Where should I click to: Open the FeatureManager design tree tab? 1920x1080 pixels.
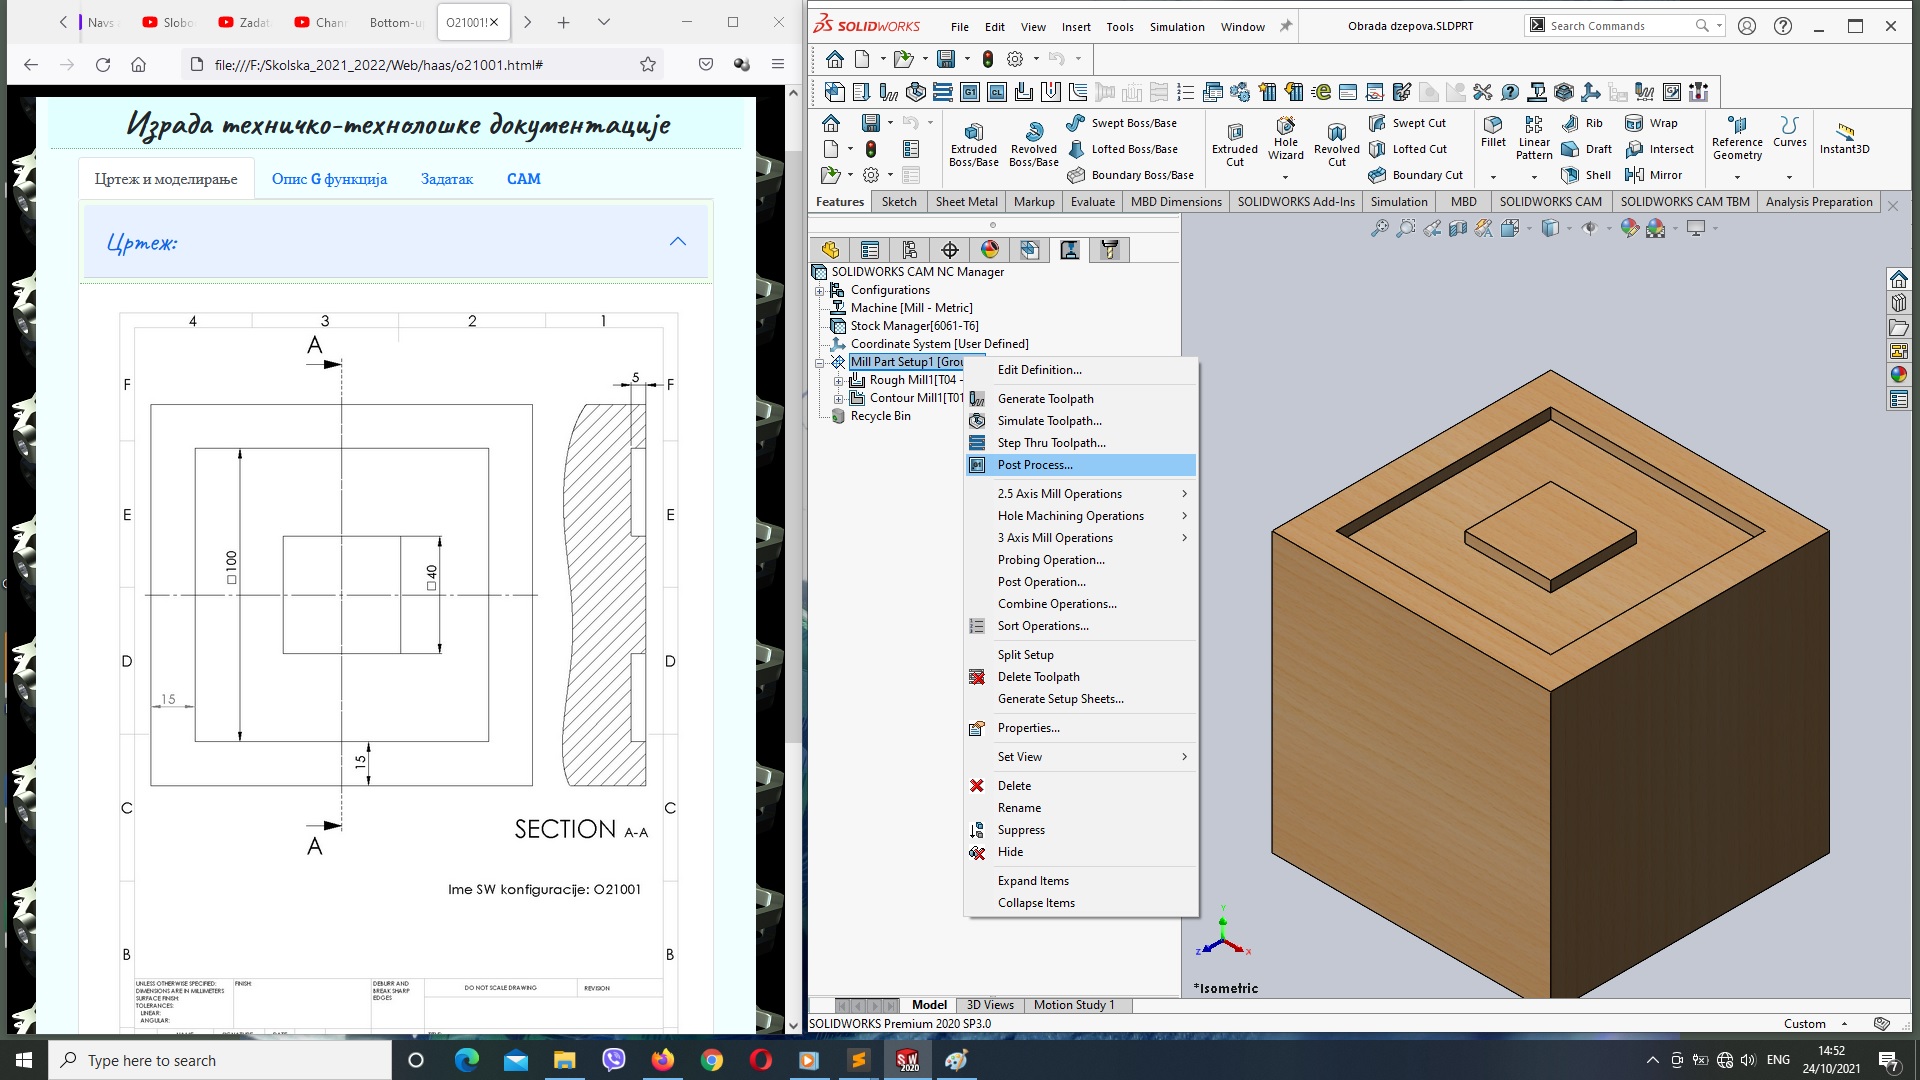click(x=830, y=250)
